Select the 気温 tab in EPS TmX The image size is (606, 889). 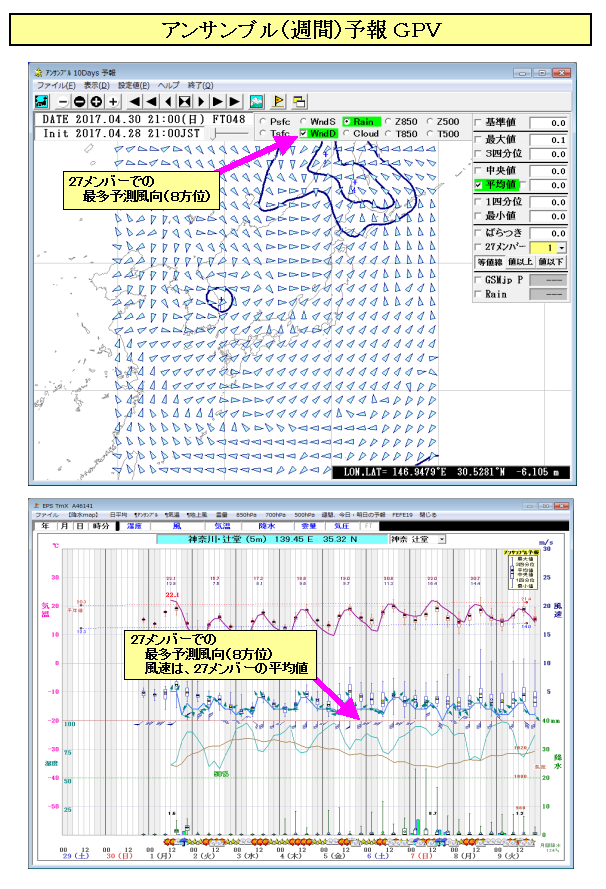[222, 526]
